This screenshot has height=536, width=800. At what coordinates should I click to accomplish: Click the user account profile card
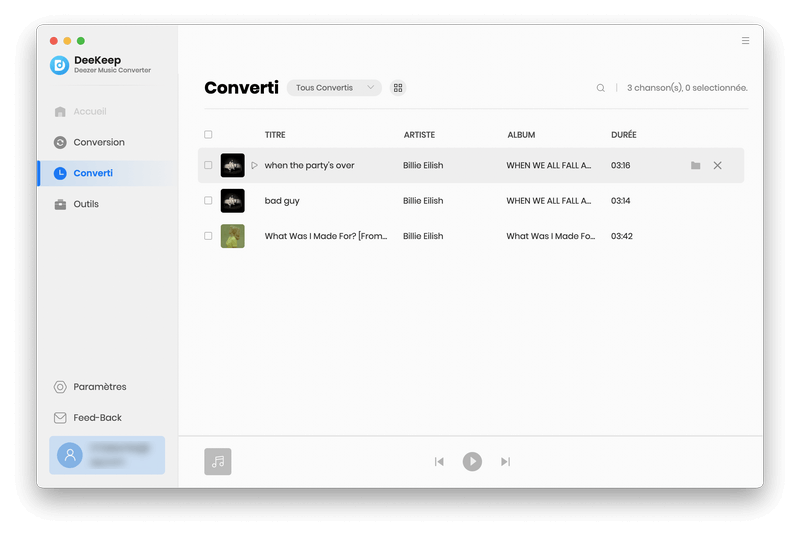pos(107,455)
